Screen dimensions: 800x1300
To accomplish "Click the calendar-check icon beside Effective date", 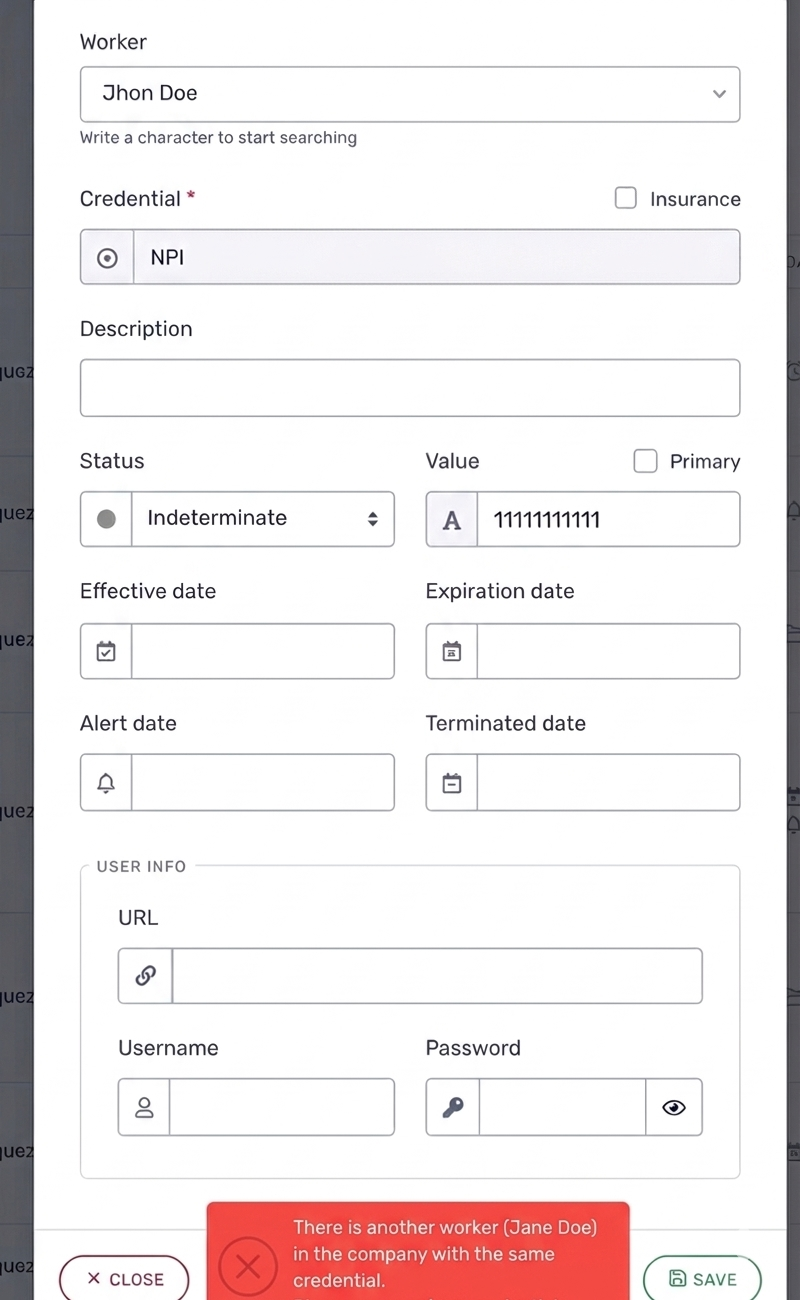I will pos(106,652).
